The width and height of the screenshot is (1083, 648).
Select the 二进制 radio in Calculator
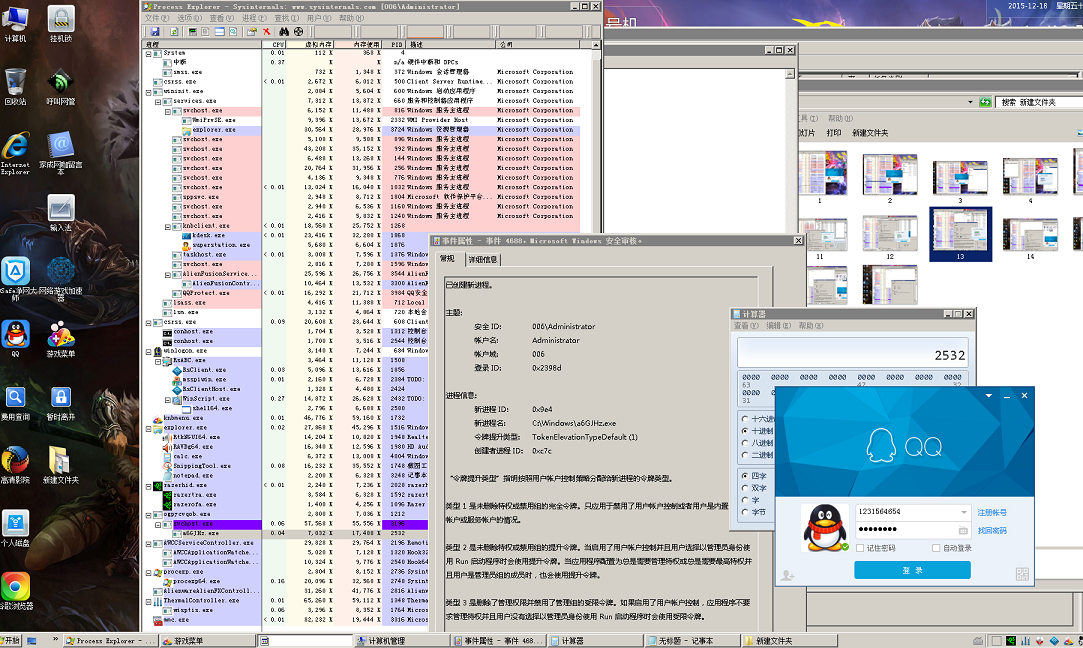click(x=745, y=455)
